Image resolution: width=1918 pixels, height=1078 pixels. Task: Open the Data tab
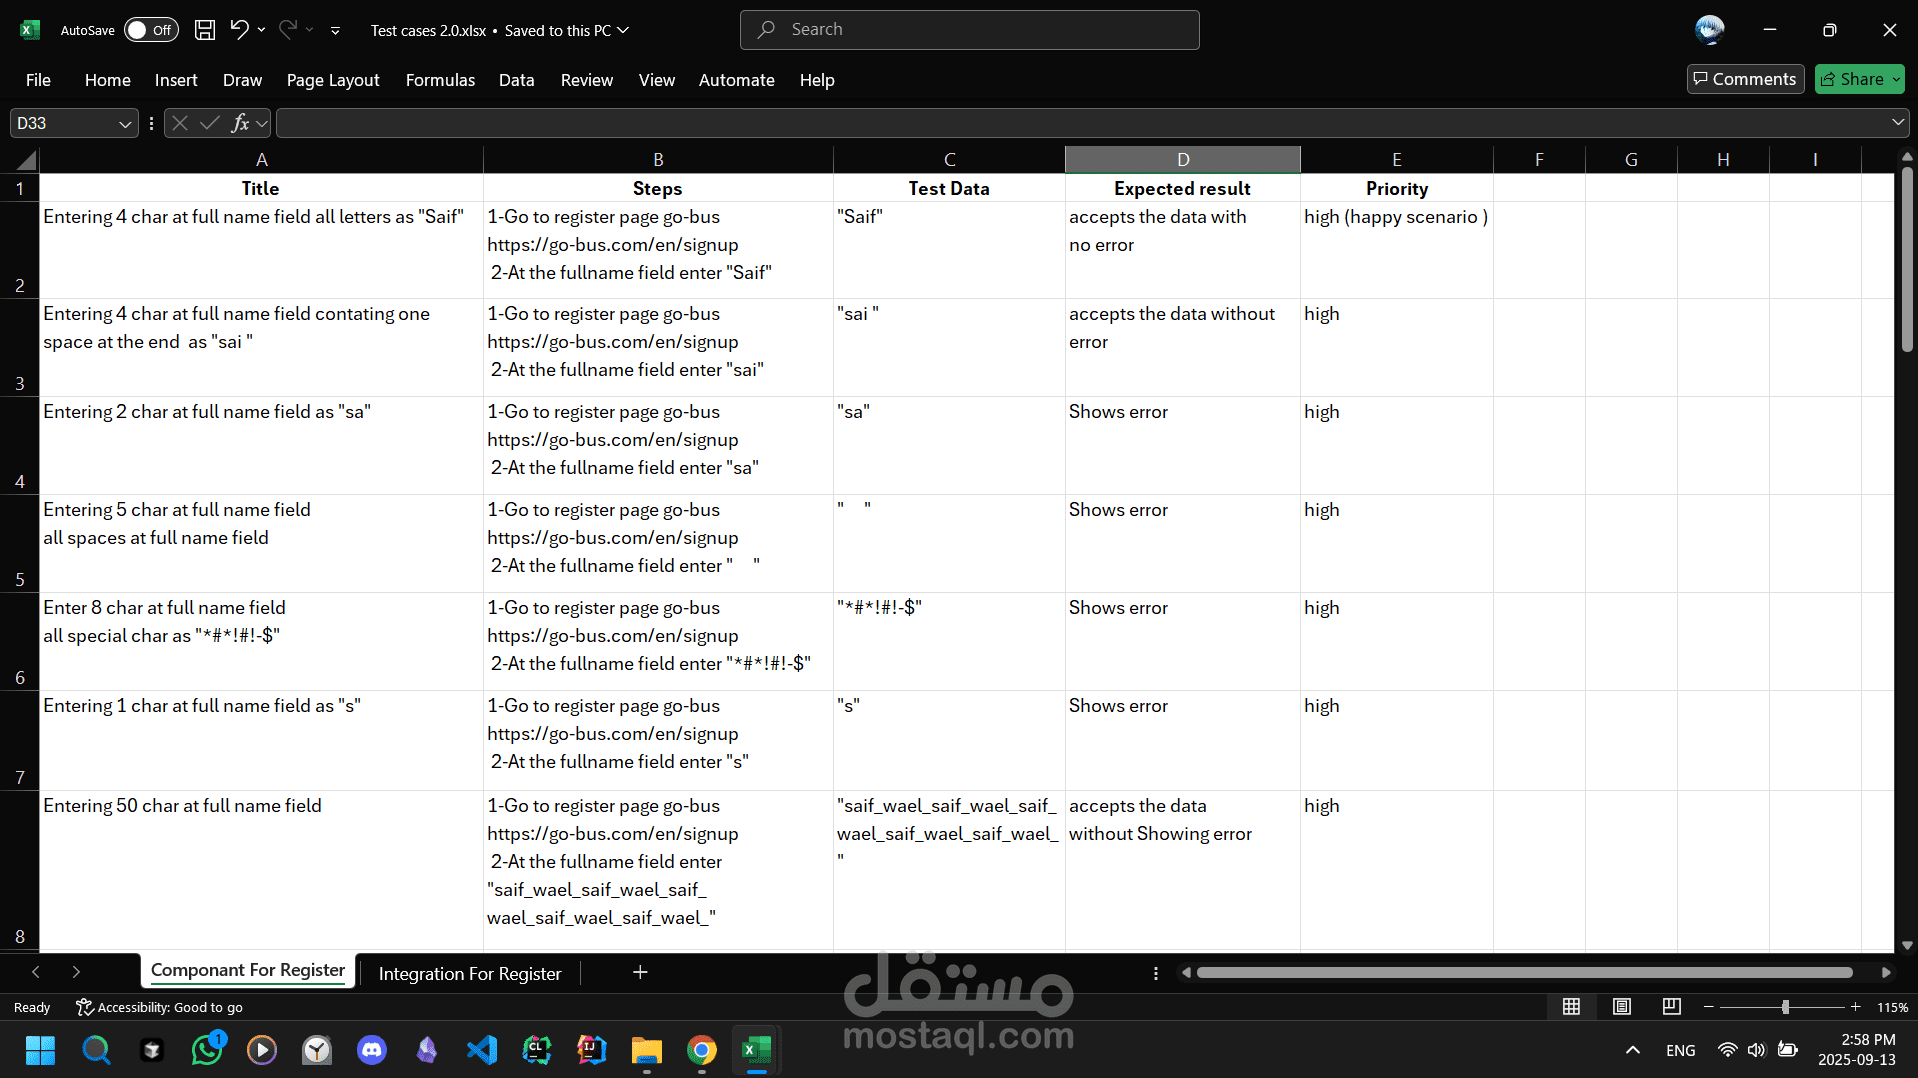click(516, 80)
